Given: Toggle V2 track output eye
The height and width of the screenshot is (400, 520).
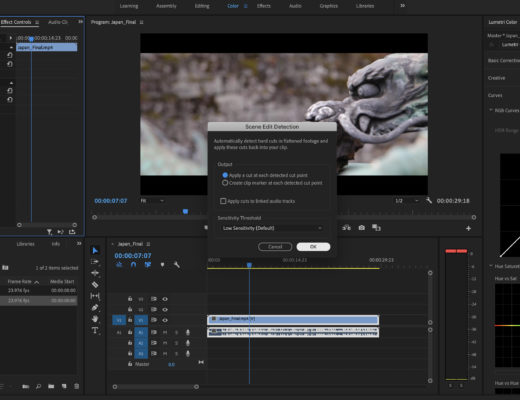Looking at the screenshot, I should (x=165, y=309).
